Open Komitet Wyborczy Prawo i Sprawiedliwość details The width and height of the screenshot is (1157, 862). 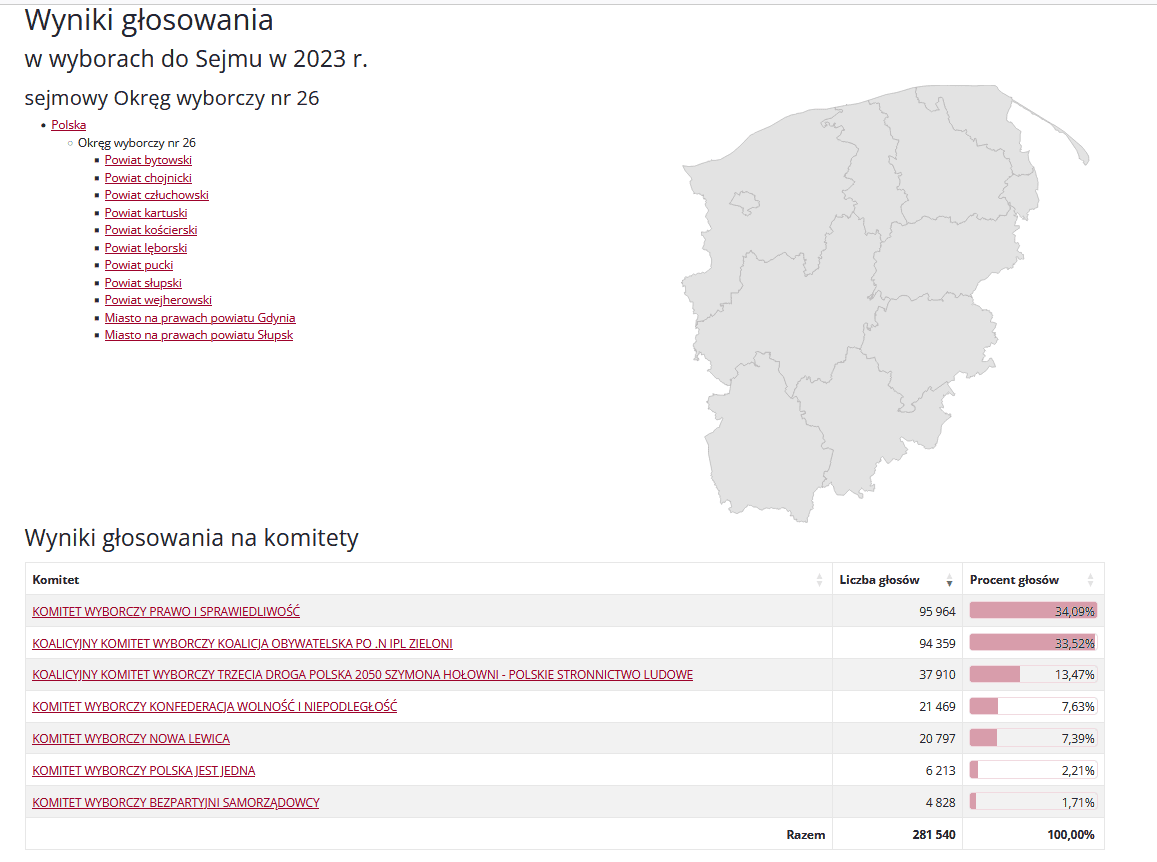click(166, 611)
